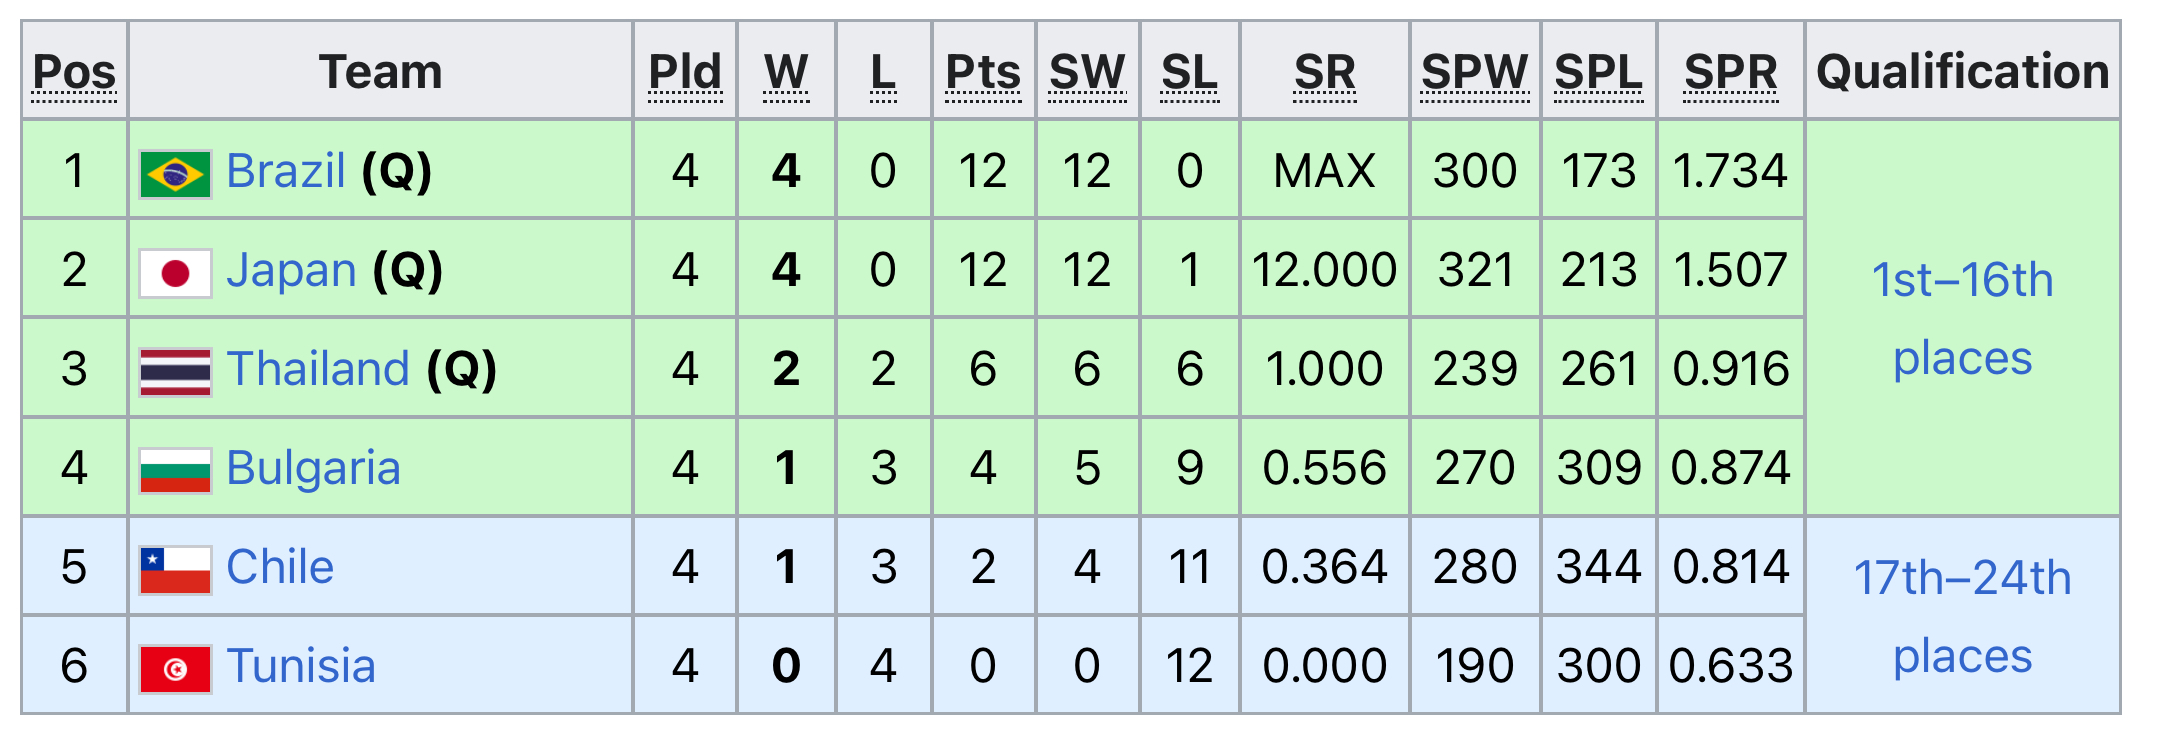The height and width of the screenshot is (741, 2158).
Task: Click the SPR column header abbreviation
Action: pyautogui.click(x=1731, y=73)
